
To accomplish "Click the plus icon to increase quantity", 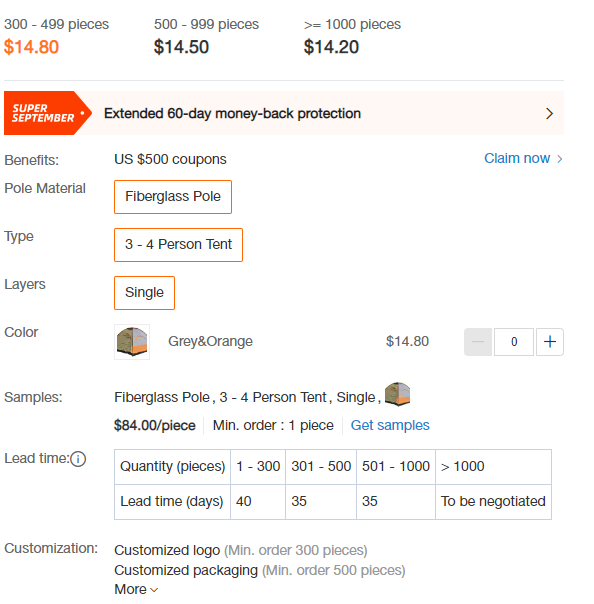I will point(550,342).
